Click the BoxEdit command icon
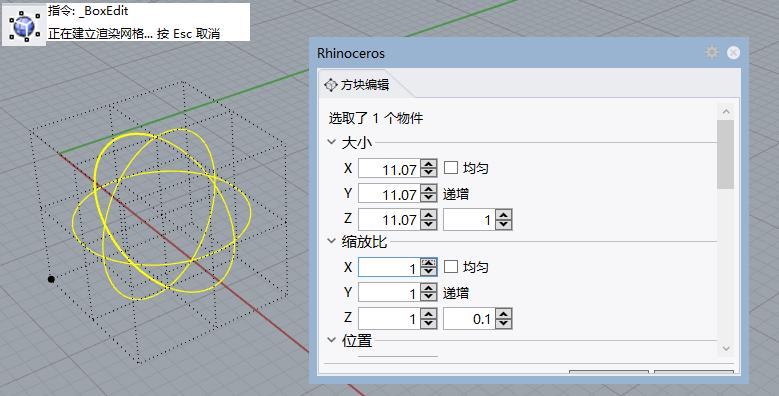This screenshot has width=779, height=396. [24, 26]
